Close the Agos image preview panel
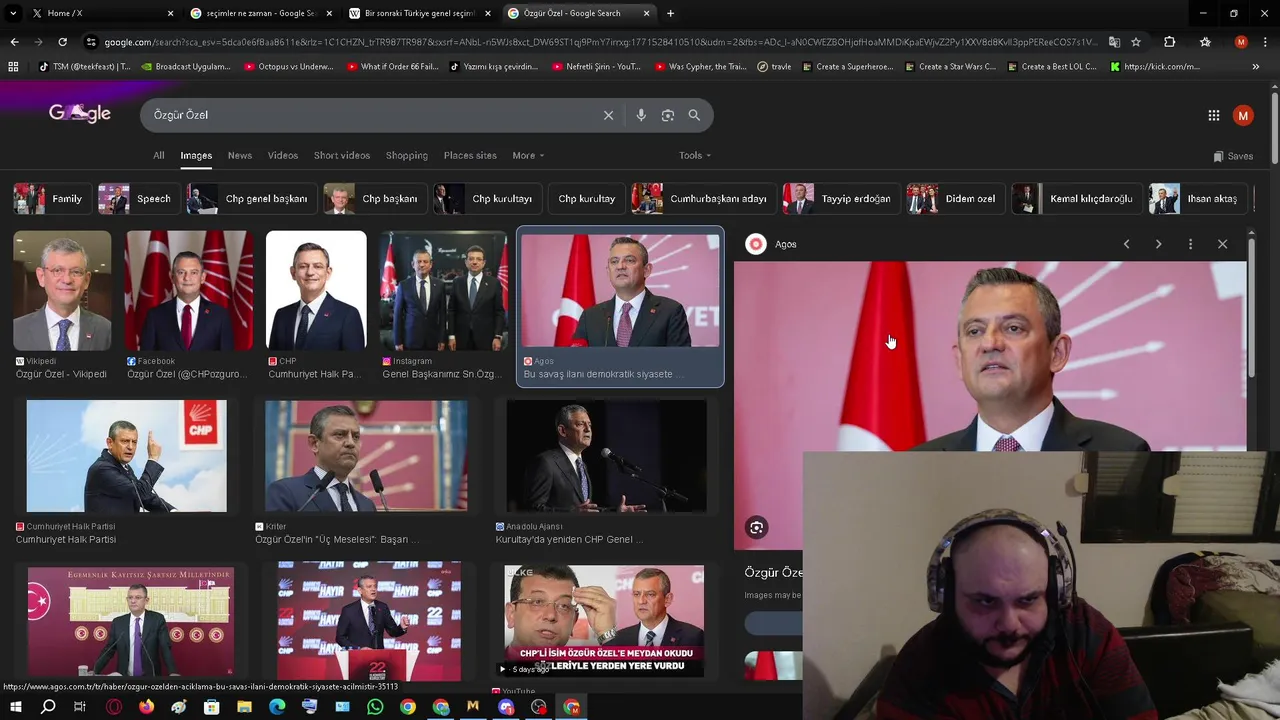1280x720 pixels. [x=1222, y=244]
